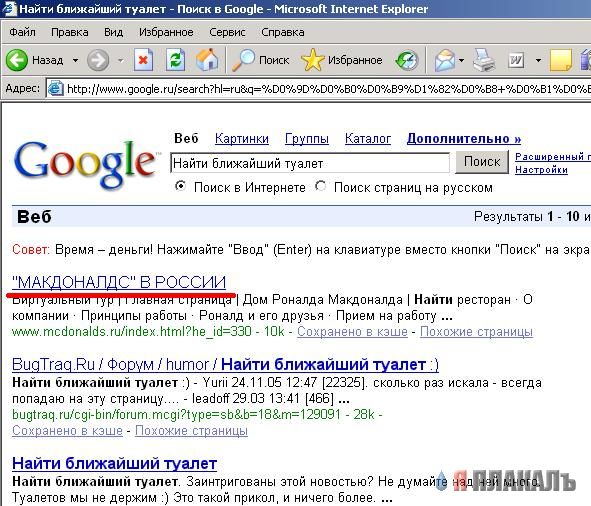The width and height of the screenshot is (591, 506).
Task: Click the grey Forward arrow icon
Action: coord(98,60)
